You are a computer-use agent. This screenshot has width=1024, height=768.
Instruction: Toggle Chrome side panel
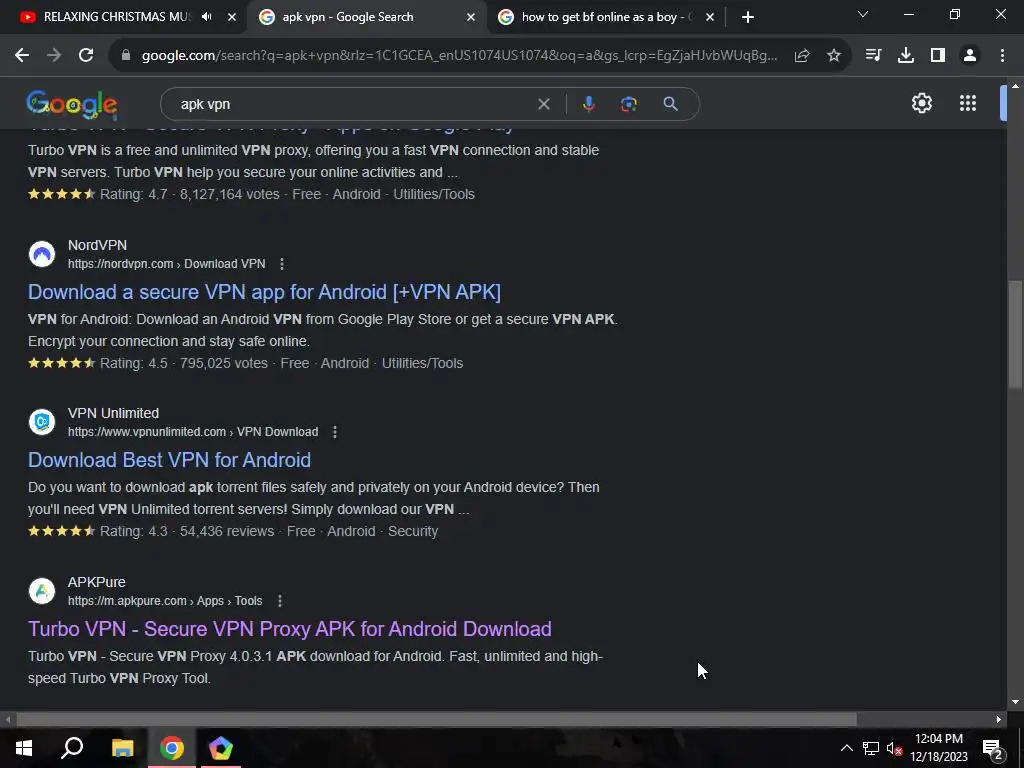coord(938,56)
